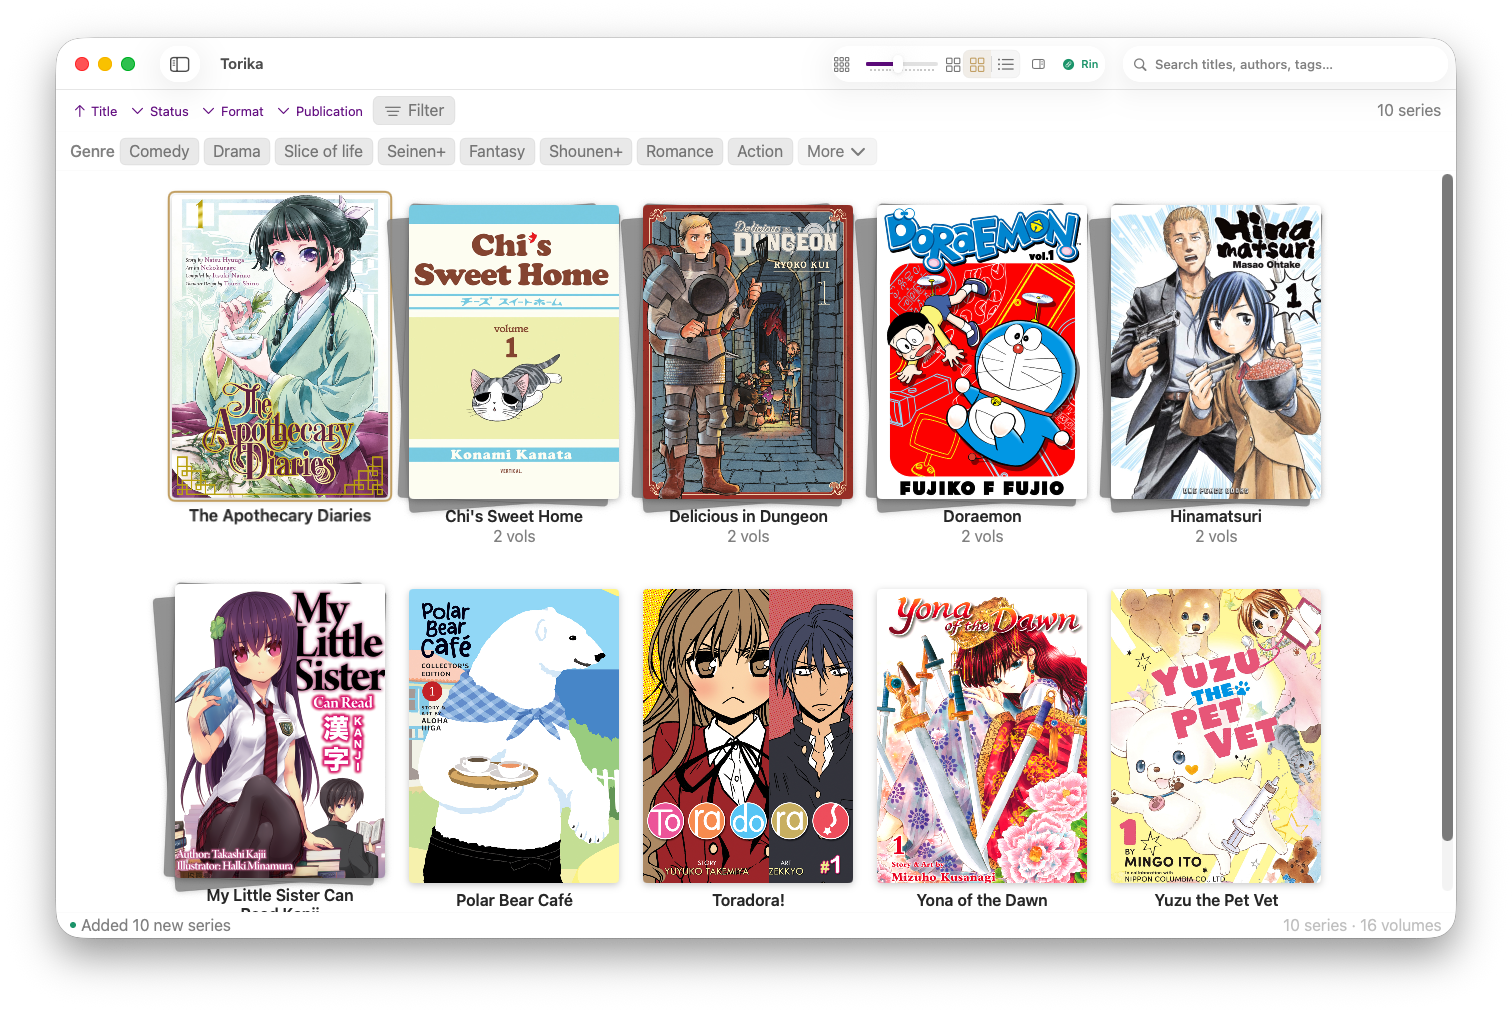Open Yuzu the Pet Vet cover
Screen dimensions: 1512x1012
1216,736
